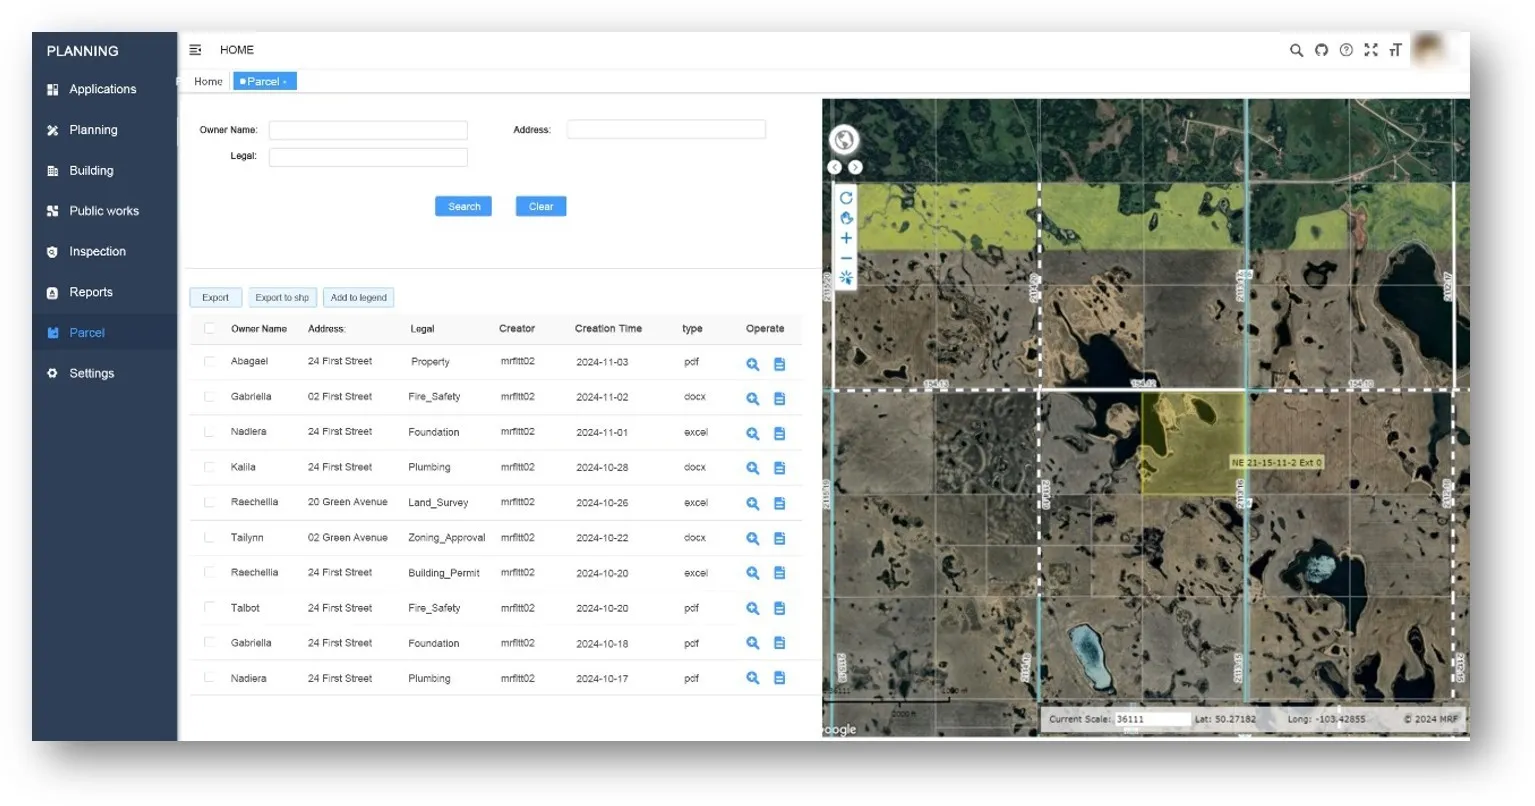Image resolution: width=1535 pixels, height=806 pixels.
Task: Zoom to the Land_Survey row with magnifier
Action: point(753,503)
